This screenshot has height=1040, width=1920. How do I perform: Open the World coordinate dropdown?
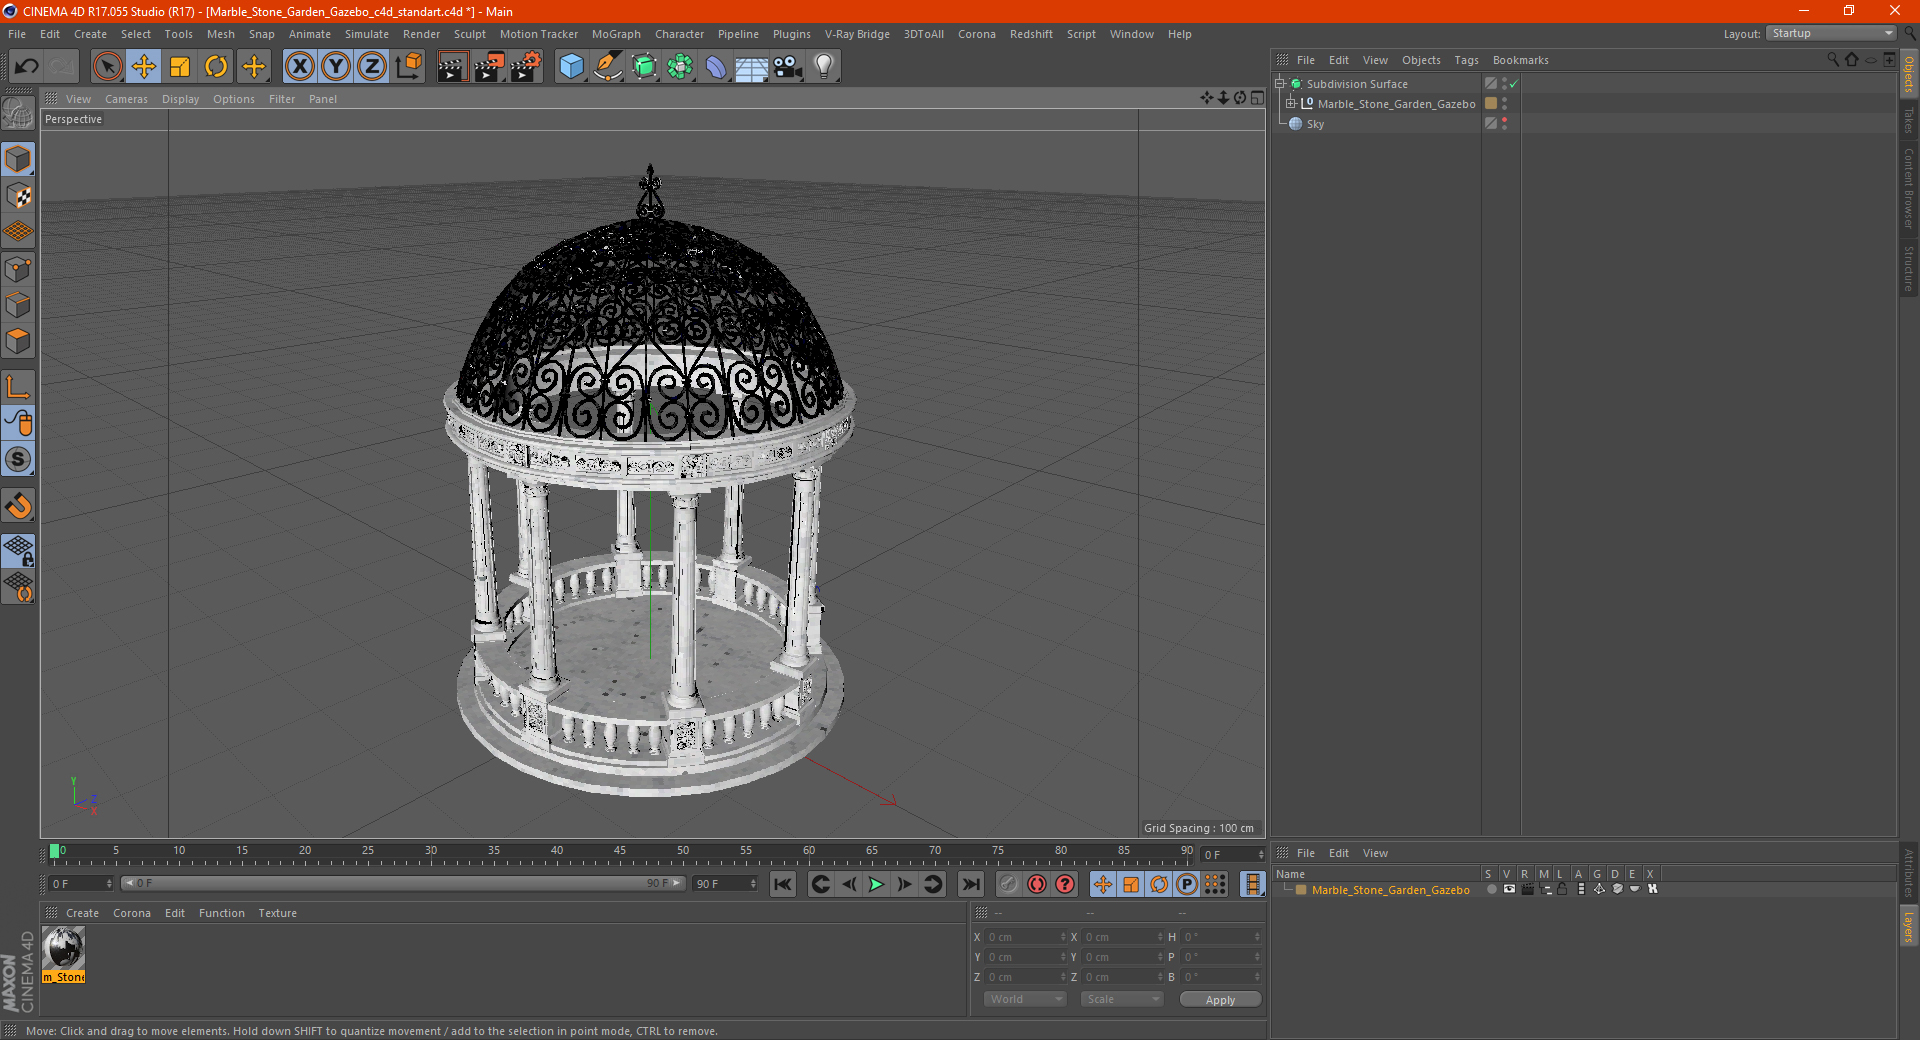1025,999
